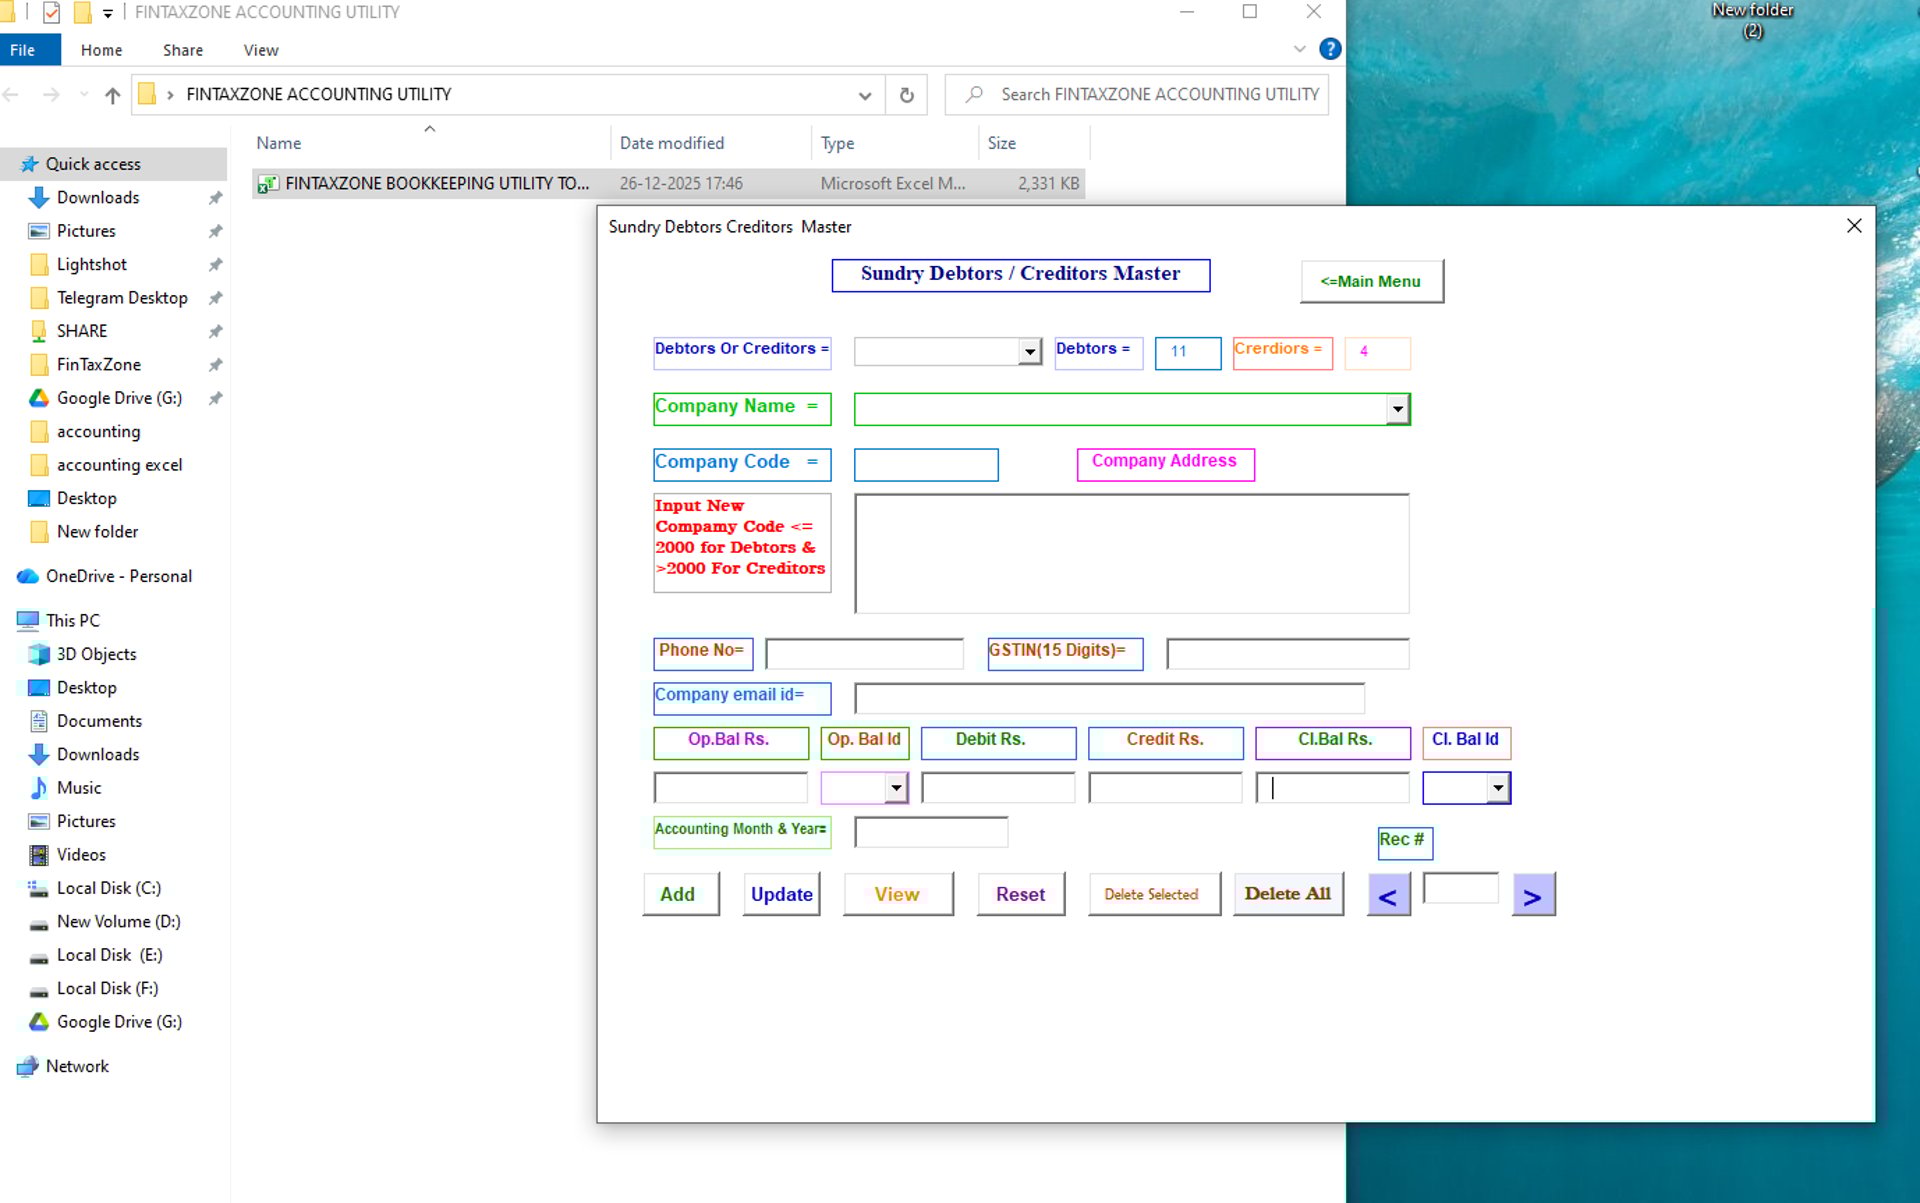Expand the Debtors Or Creditors dropdown

[x=1029, y=352]
